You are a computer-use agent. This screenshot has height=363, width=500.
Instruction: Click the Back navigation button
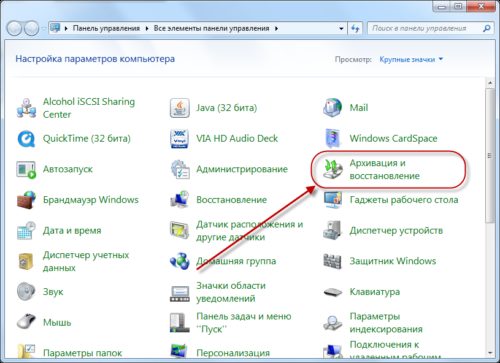tap(14, 28)
